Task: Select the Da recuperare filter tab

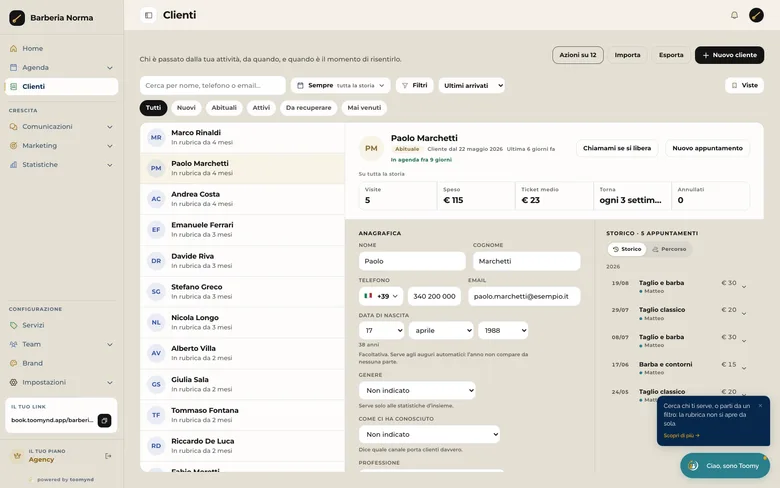Action: [x=308, y=108]
